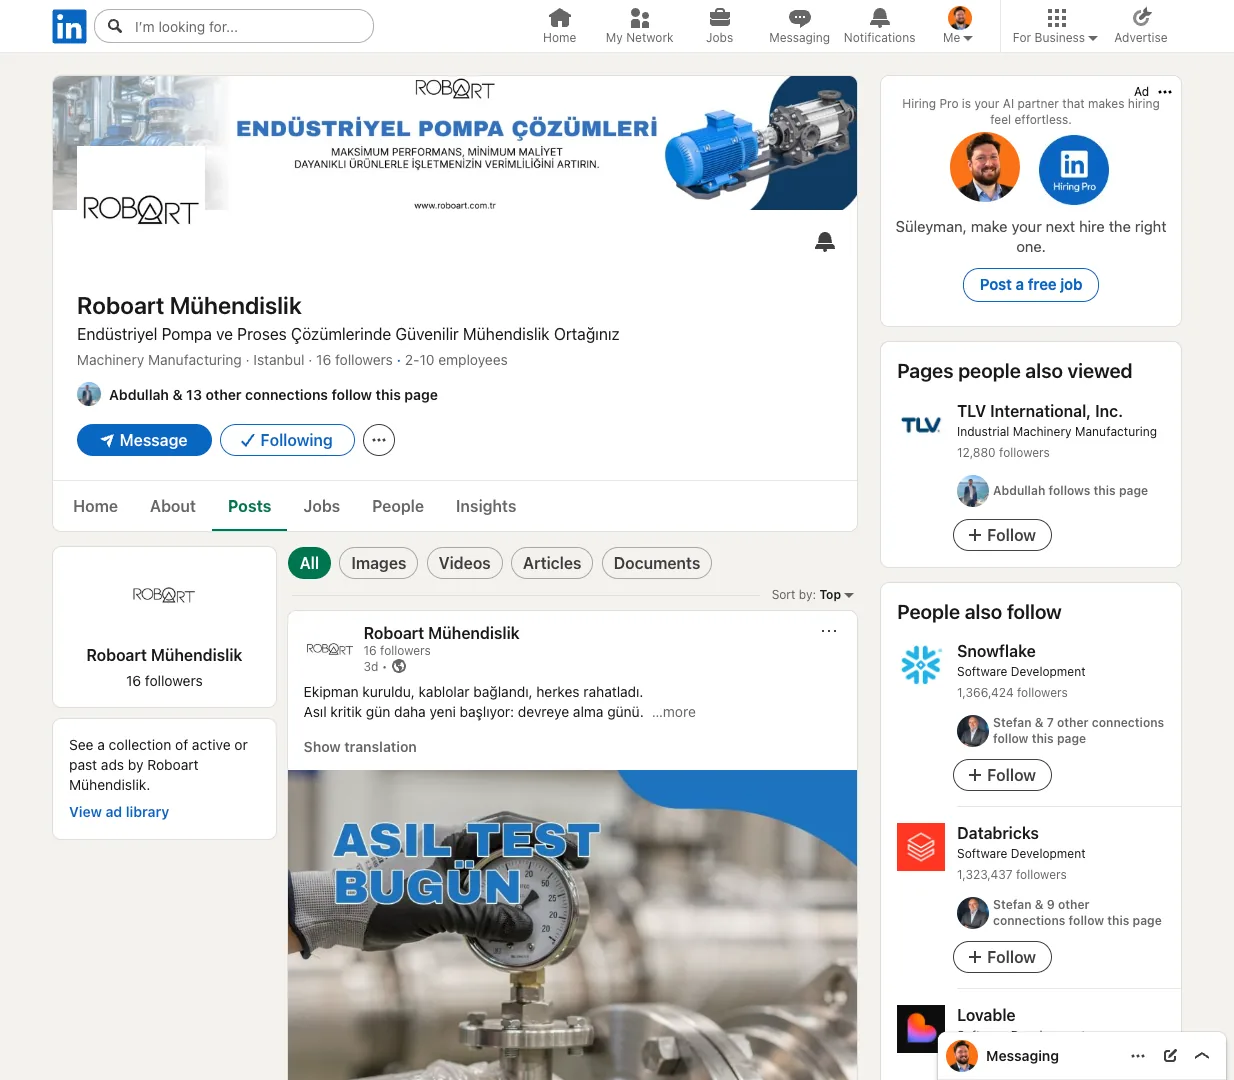Open the post's three-dot menu

click(829, 631)
